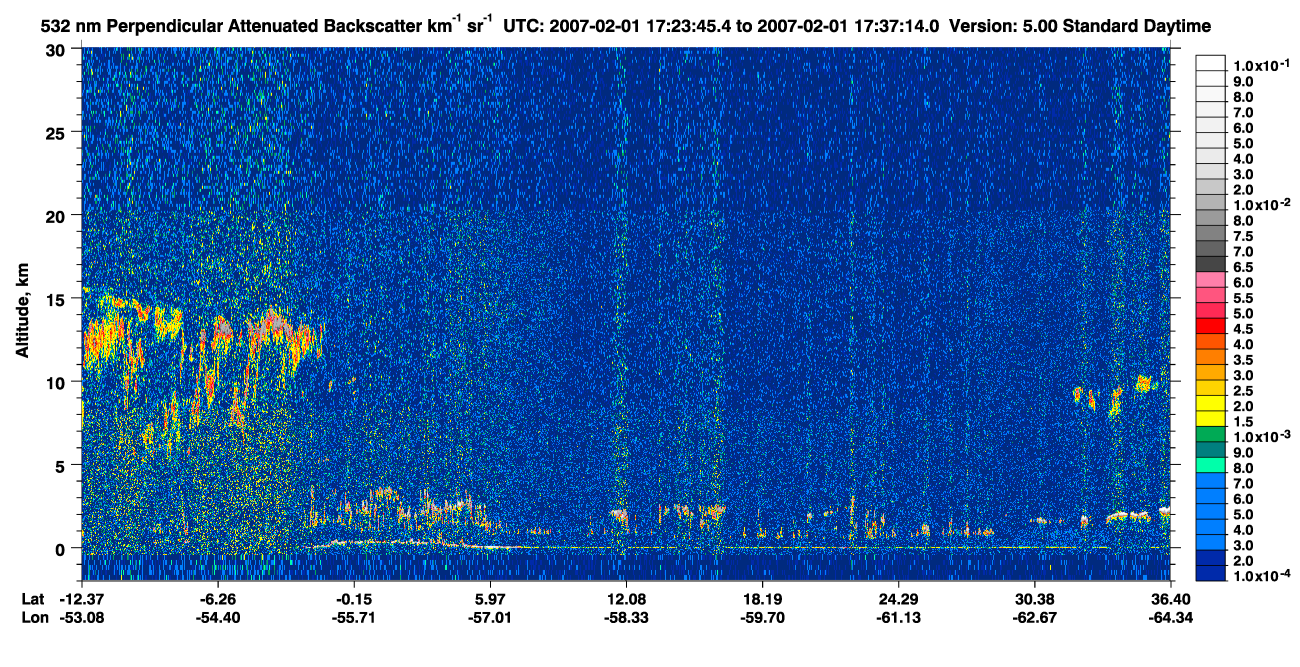Select the altitude tick label '25'
Viewport: 1300px width, 667px height.
coord(57,132)
